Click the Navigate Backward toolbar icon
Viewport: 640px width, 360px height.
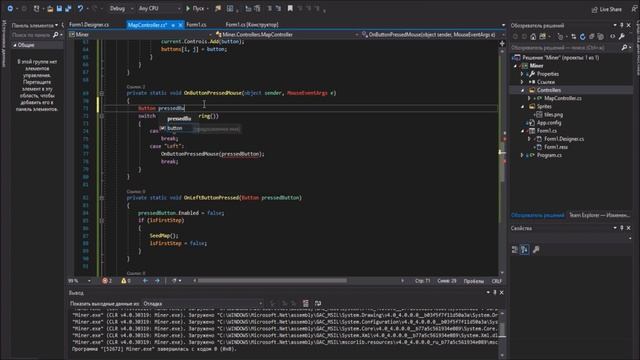[x=10, y=8]
